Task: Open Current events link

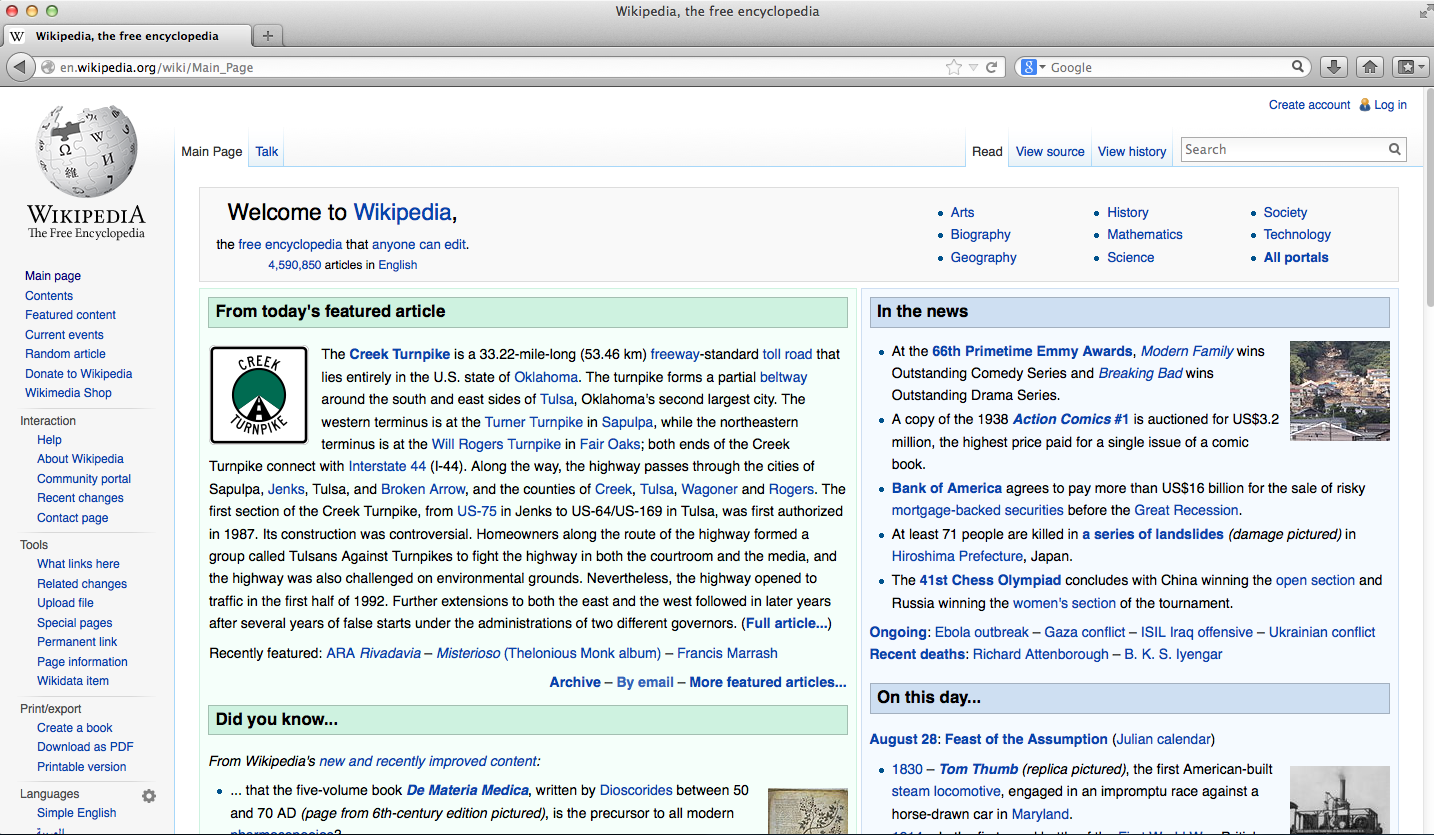Action: (64, 335)
